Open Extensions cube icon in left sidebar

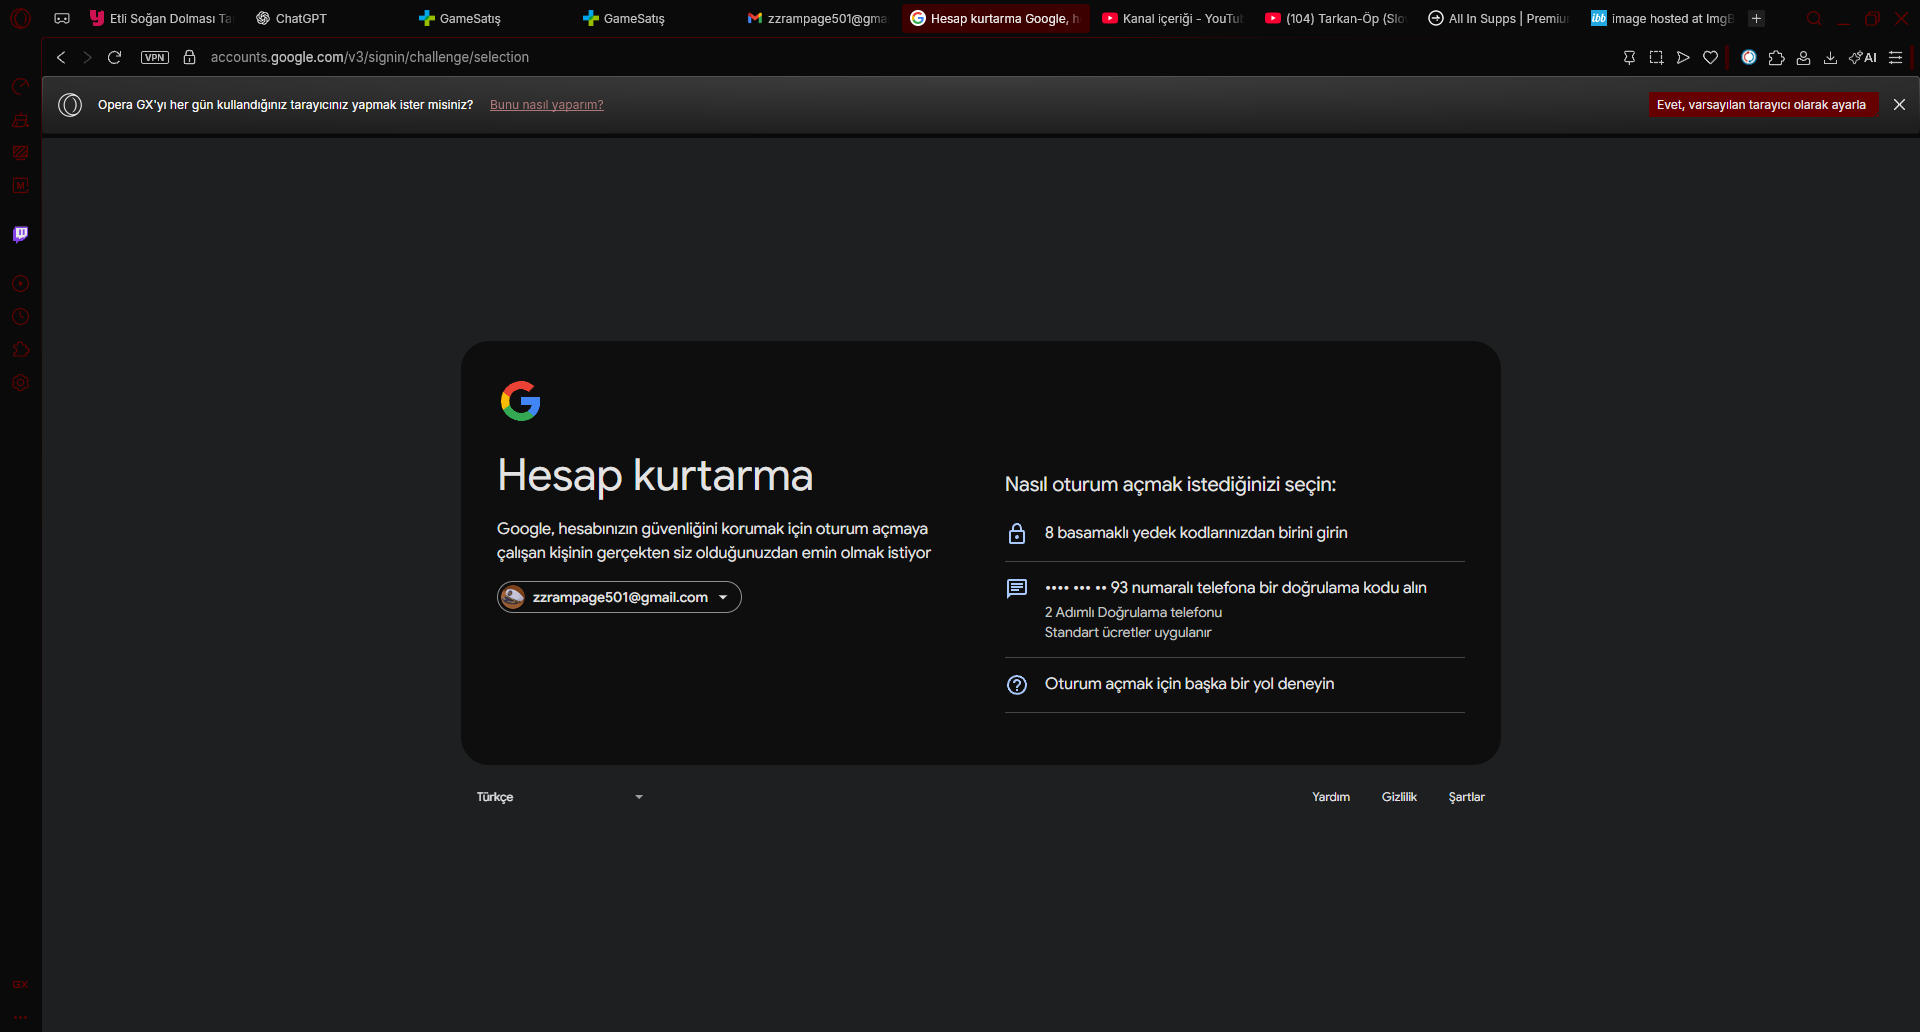pyautogui.click(x=20, y=350)
